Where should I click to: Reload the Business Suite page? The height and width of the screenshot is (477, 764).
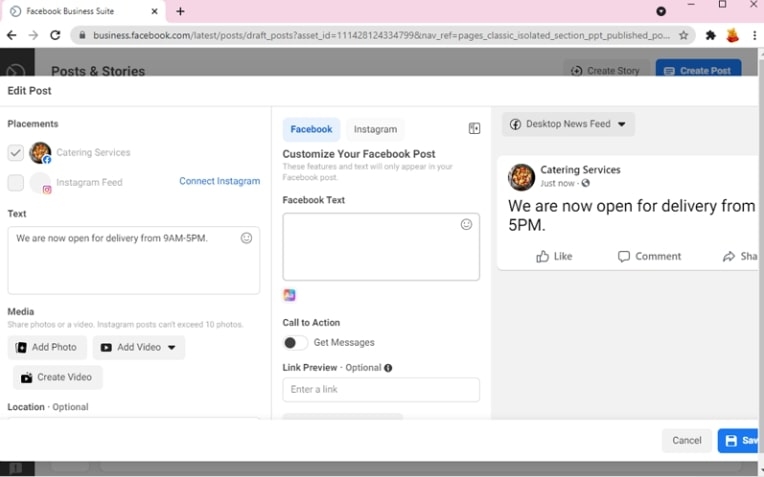55,35
